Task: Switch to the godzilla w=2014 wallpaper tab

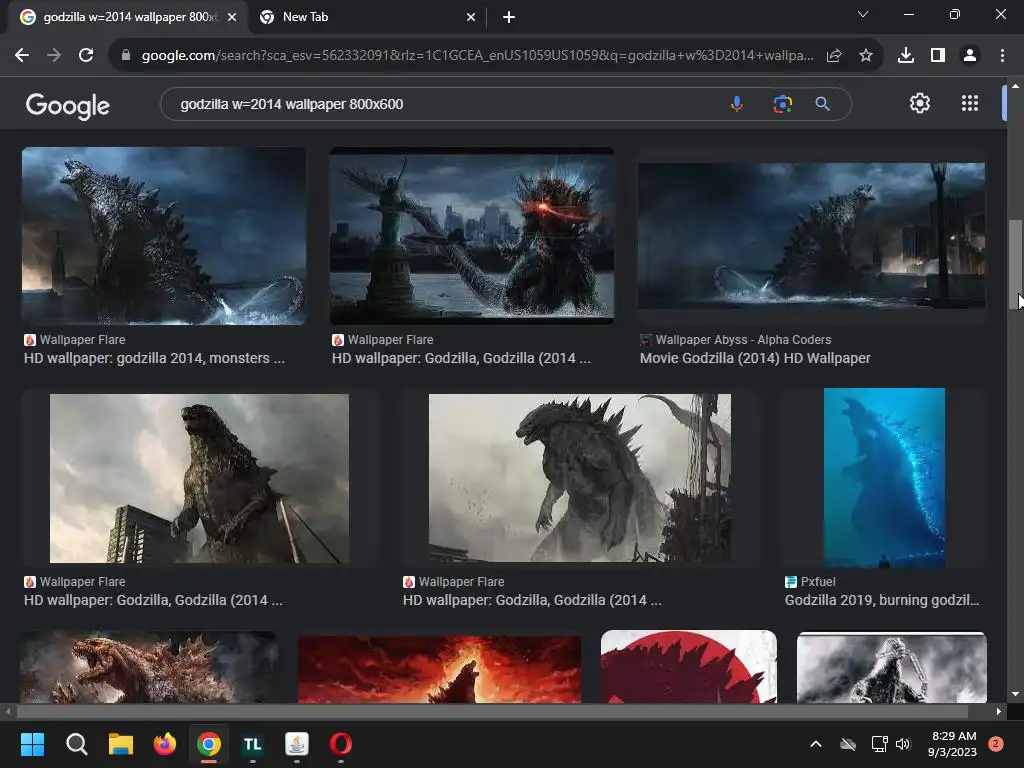Action: 128,18
